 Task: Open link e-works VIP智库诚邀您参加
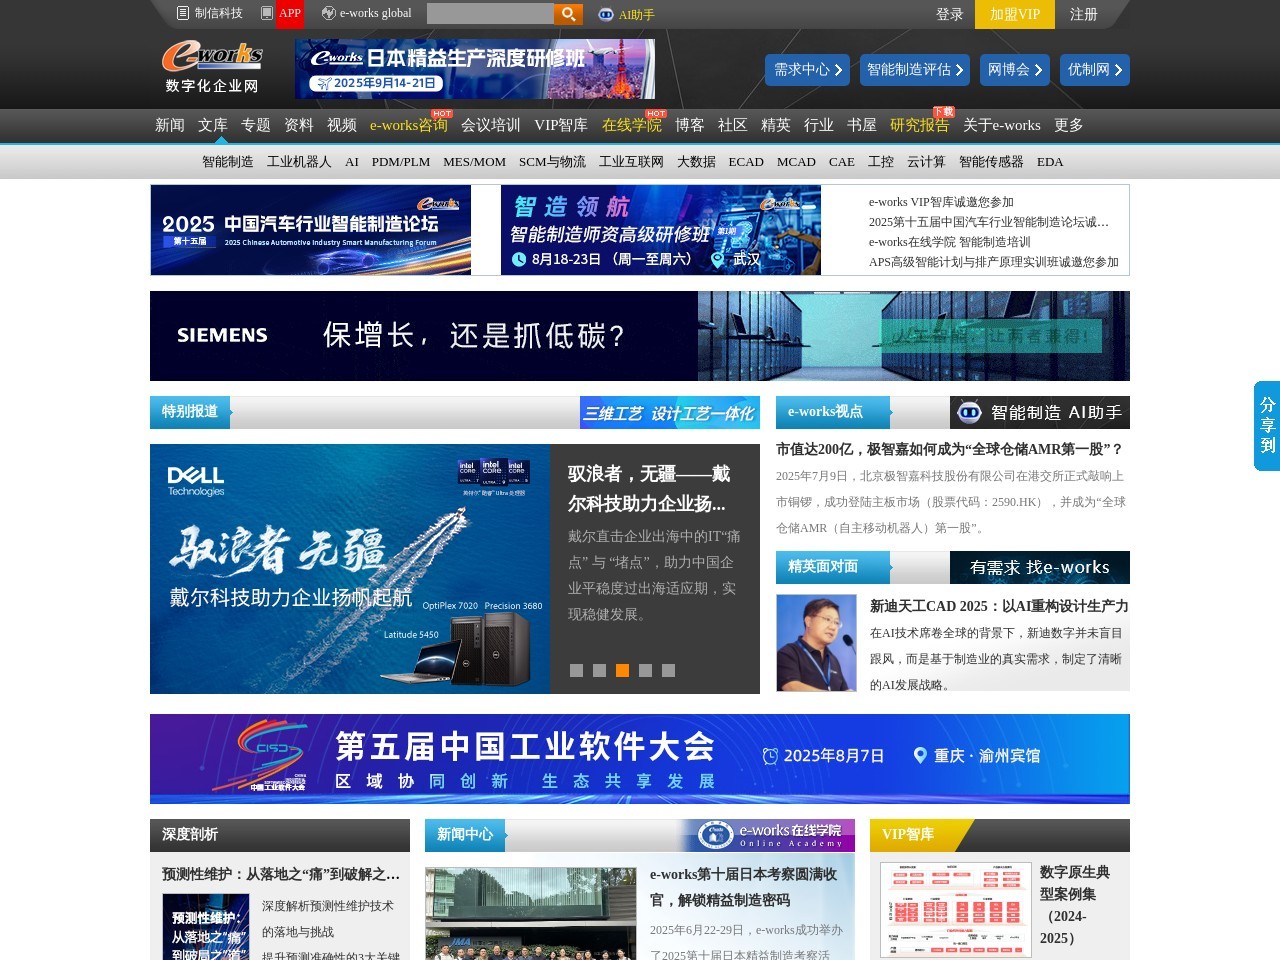tap(941, 202)
